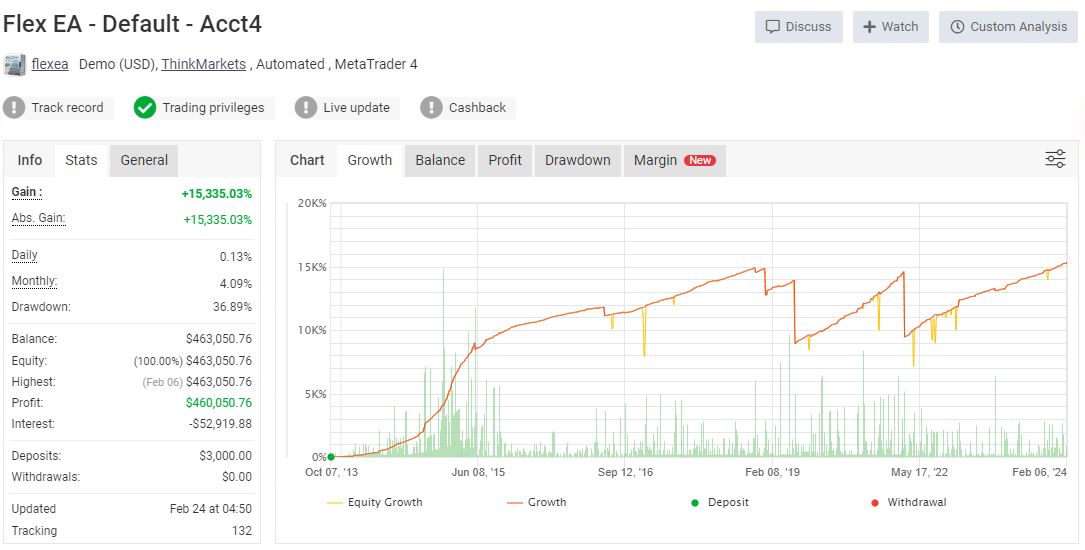1085x550 pixels.
Task: Click the Trading privileges green checkmark icon
Action: click(x=145, y=107)
